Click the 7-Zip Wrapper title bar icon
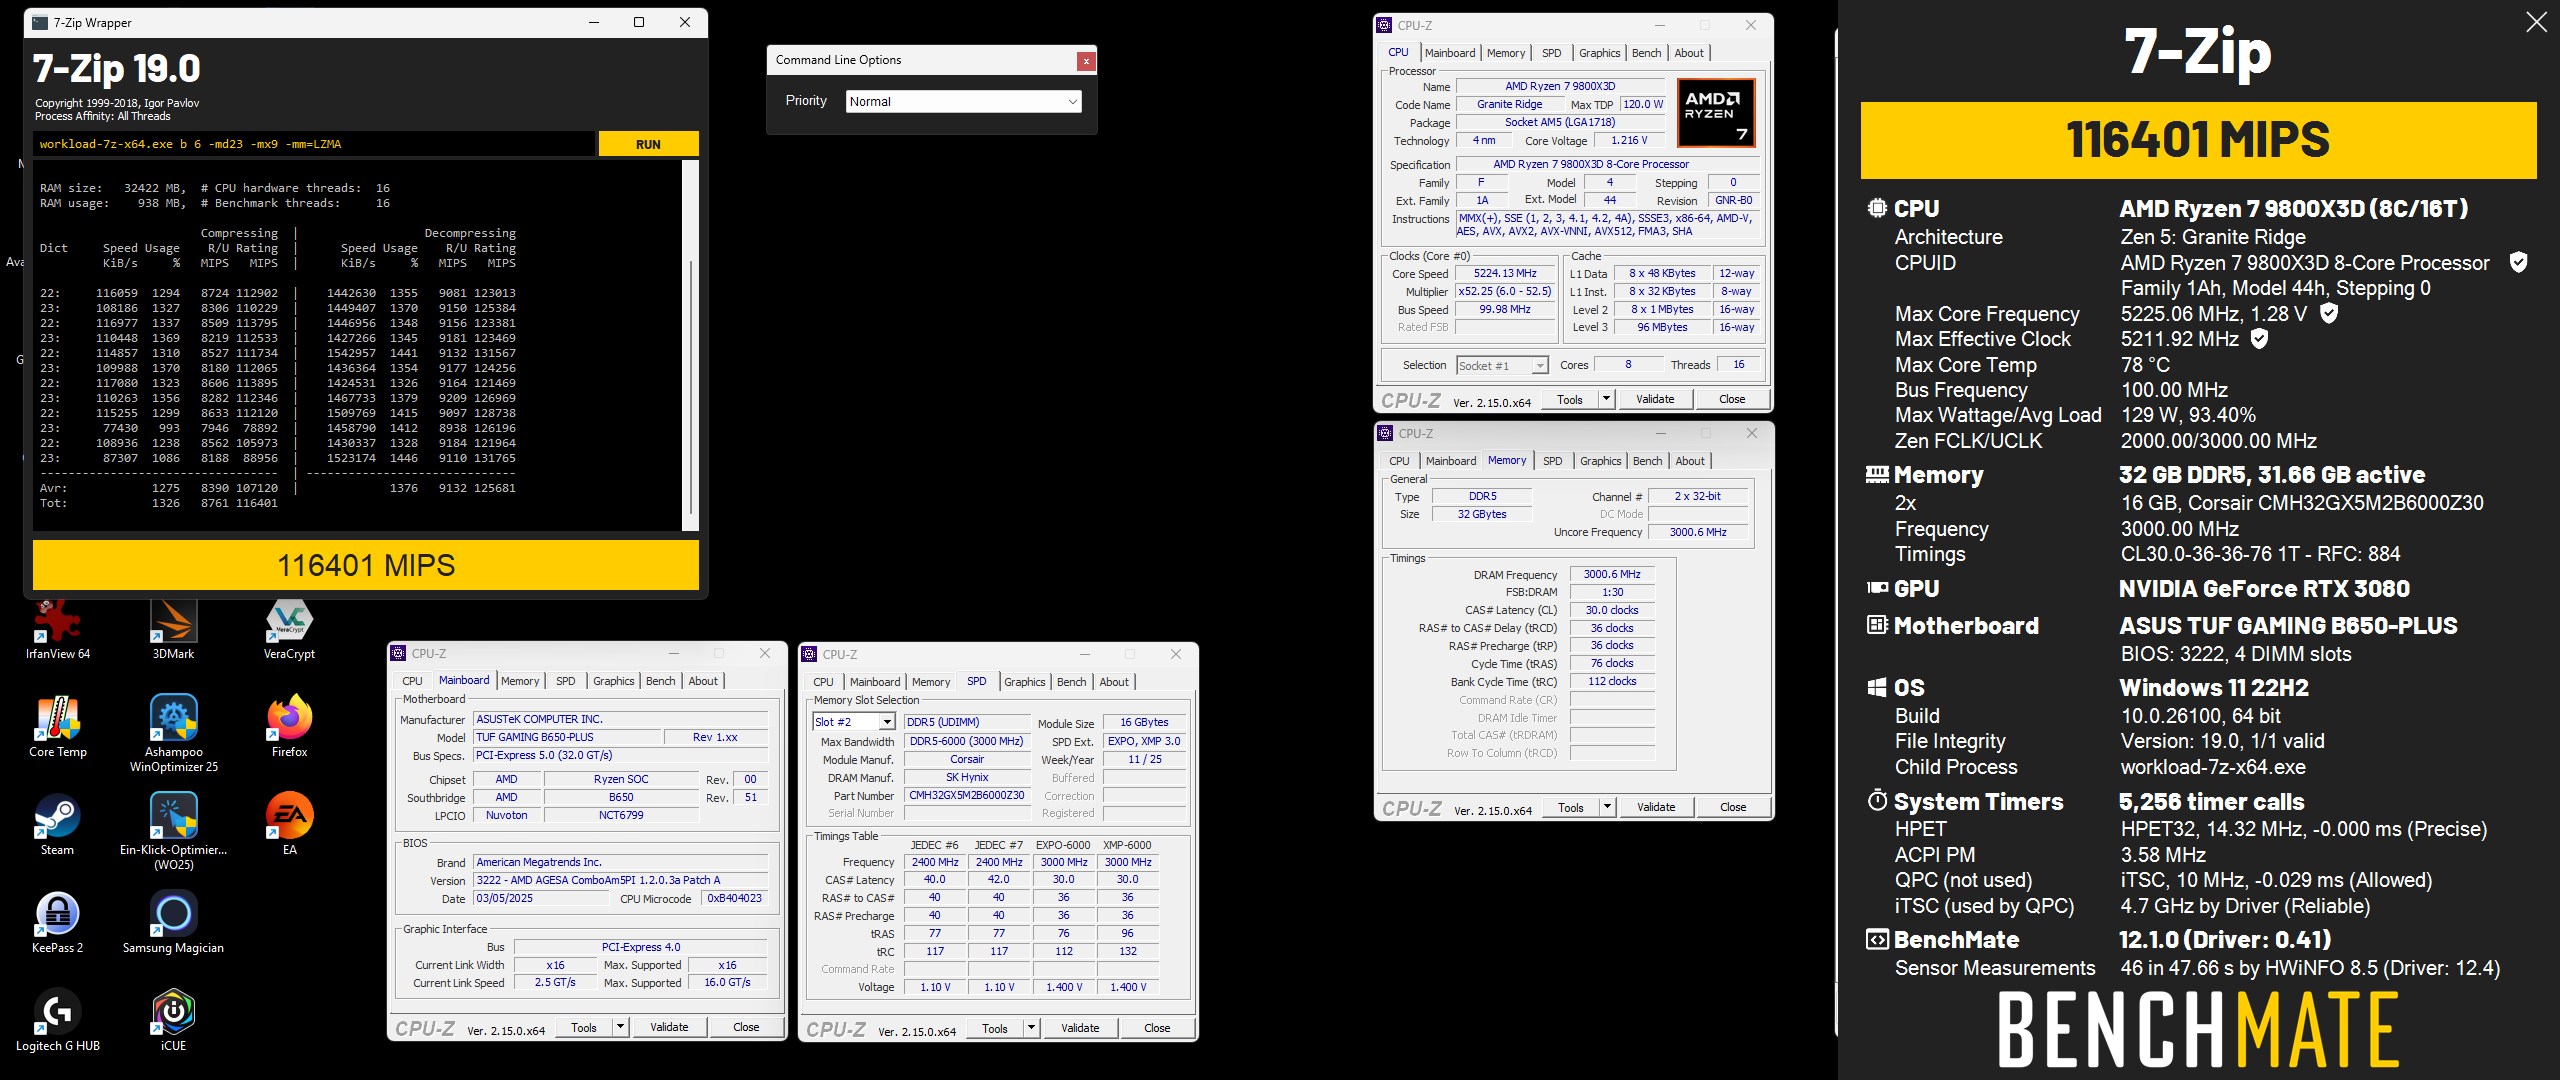The image size is (2560, 1080). (x=40, y=22)
